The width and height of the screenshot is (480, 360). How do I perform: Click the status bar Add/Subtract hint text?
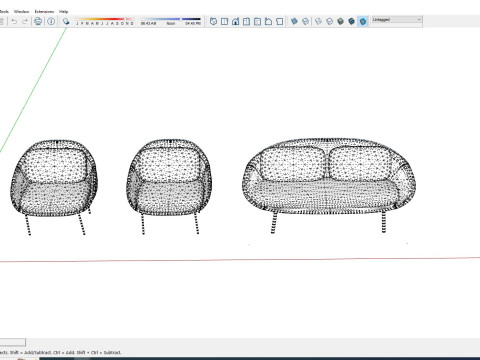[61, 353]
